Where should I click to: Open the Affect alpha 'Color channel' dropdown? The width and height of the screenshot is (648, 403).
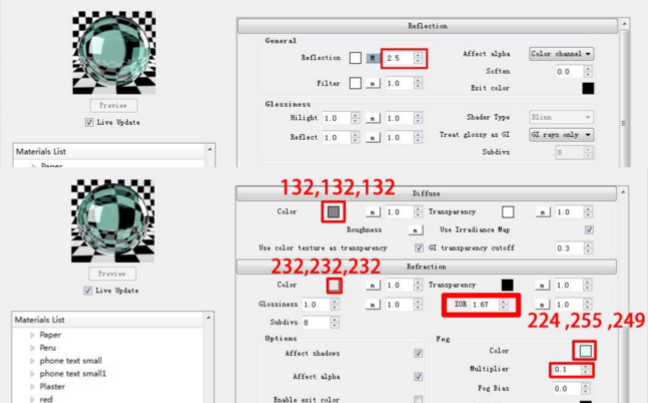(x=561, y=54)
